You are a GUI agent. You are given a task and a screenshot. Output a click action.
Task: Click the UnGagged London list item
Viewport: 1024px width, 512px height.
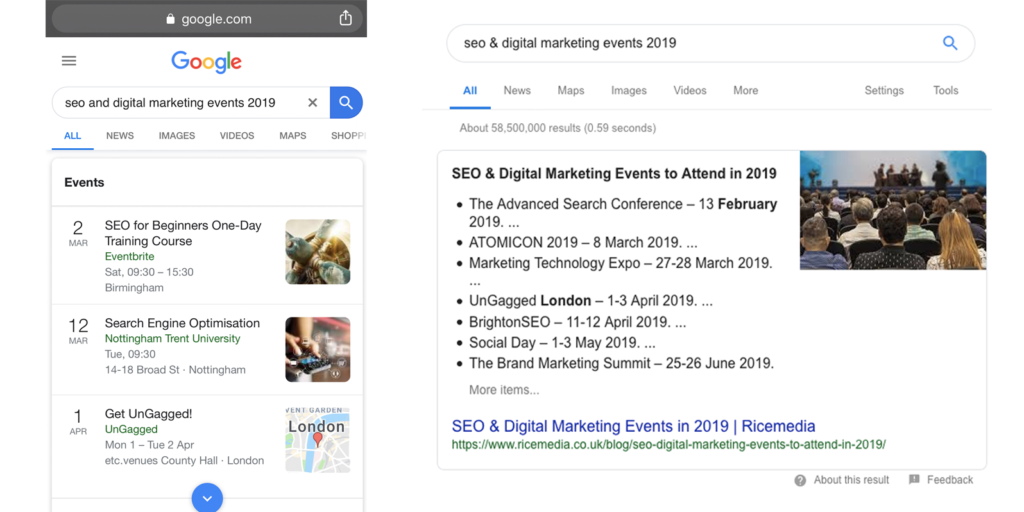click(x=591, y=302)
